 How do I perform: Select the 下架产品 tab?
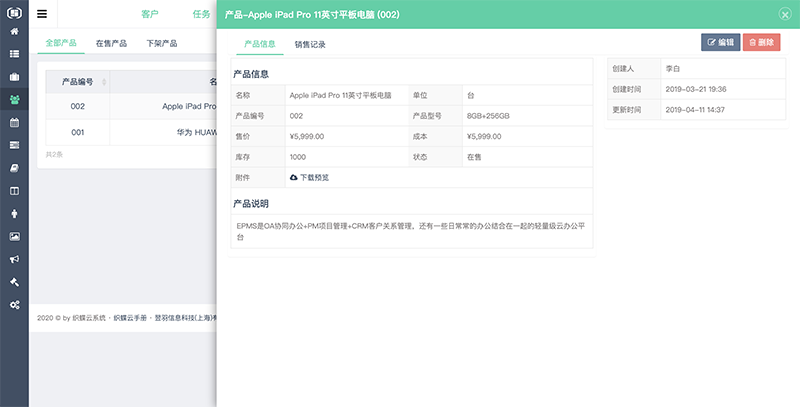coord(162,43)
